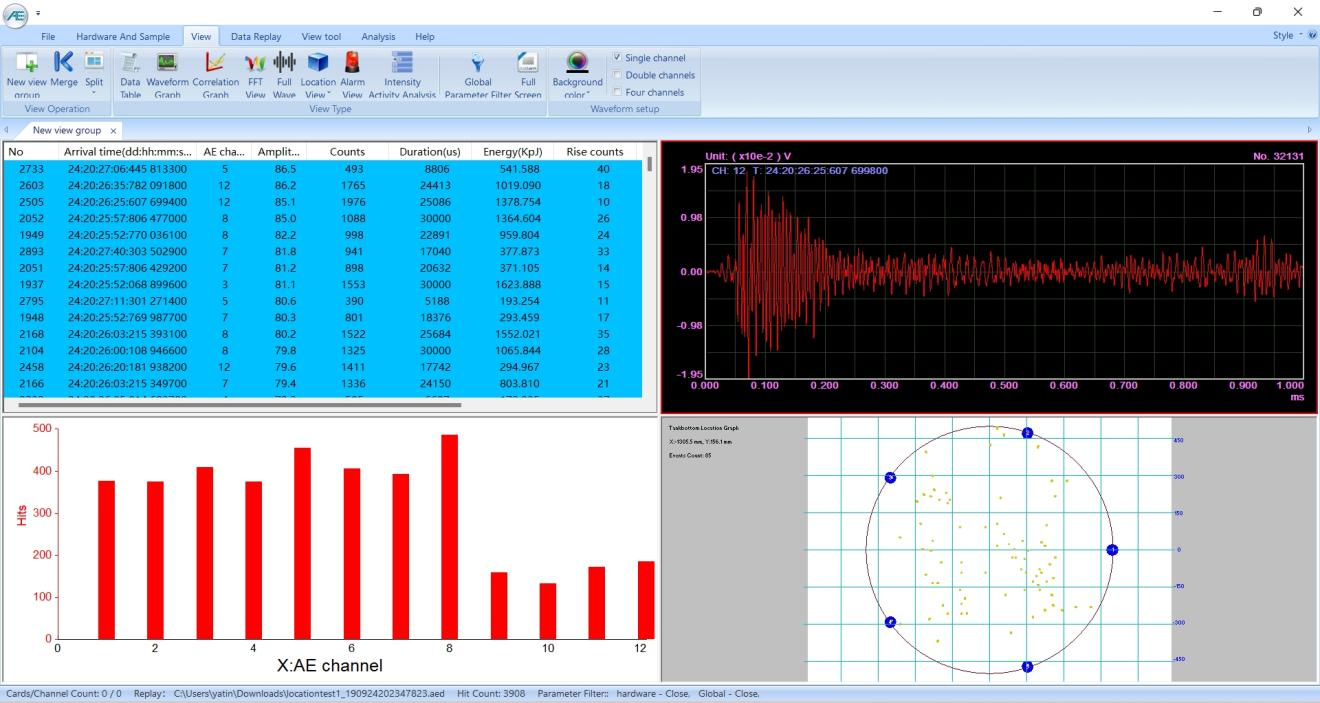
Task: Click the rightmost sensor marker on location graph
Action: pos(1112,549)
